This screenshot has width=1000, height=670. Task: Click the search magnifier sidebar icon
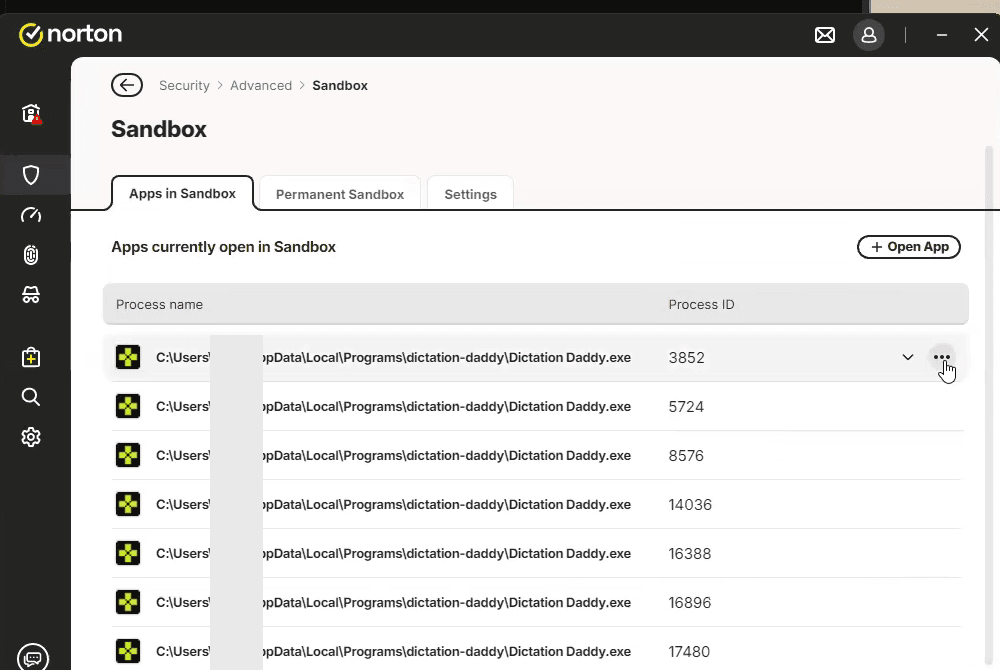tap(31, 397)
